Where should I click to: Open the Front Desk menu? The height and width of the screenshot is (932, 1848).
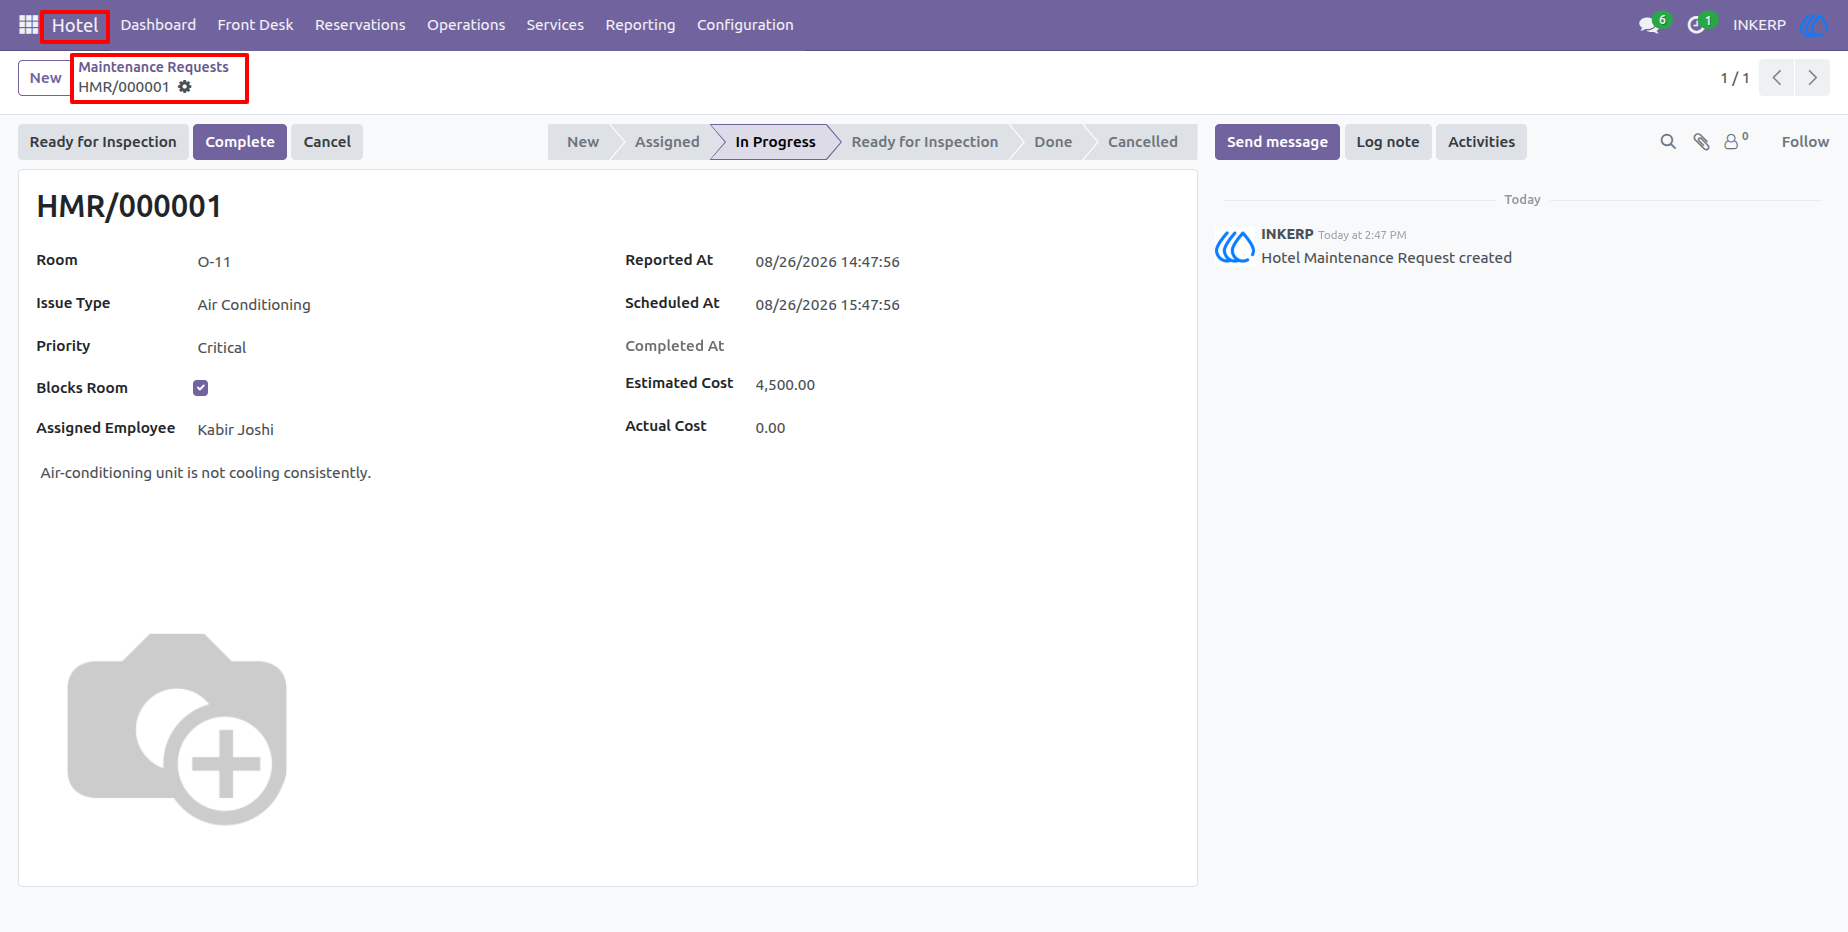(x=255, y=25)
